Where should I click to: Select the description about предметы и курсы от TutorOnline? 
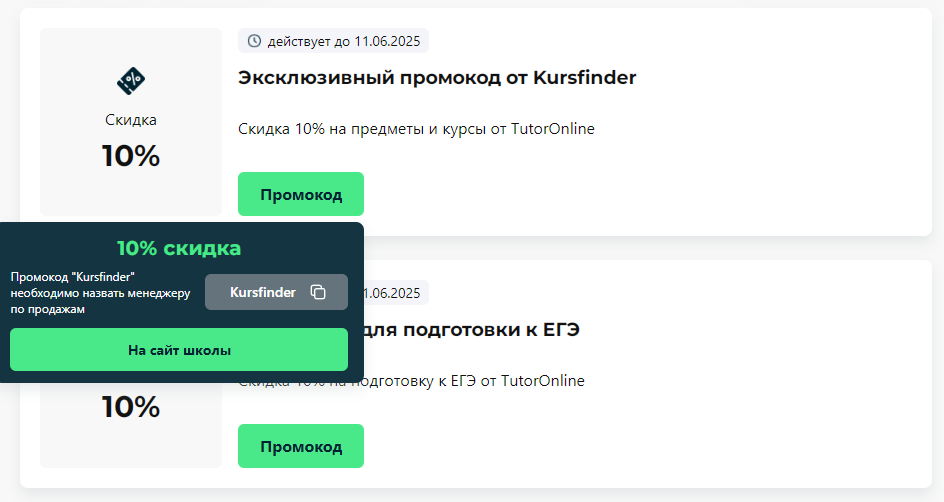tap(416, 129)
